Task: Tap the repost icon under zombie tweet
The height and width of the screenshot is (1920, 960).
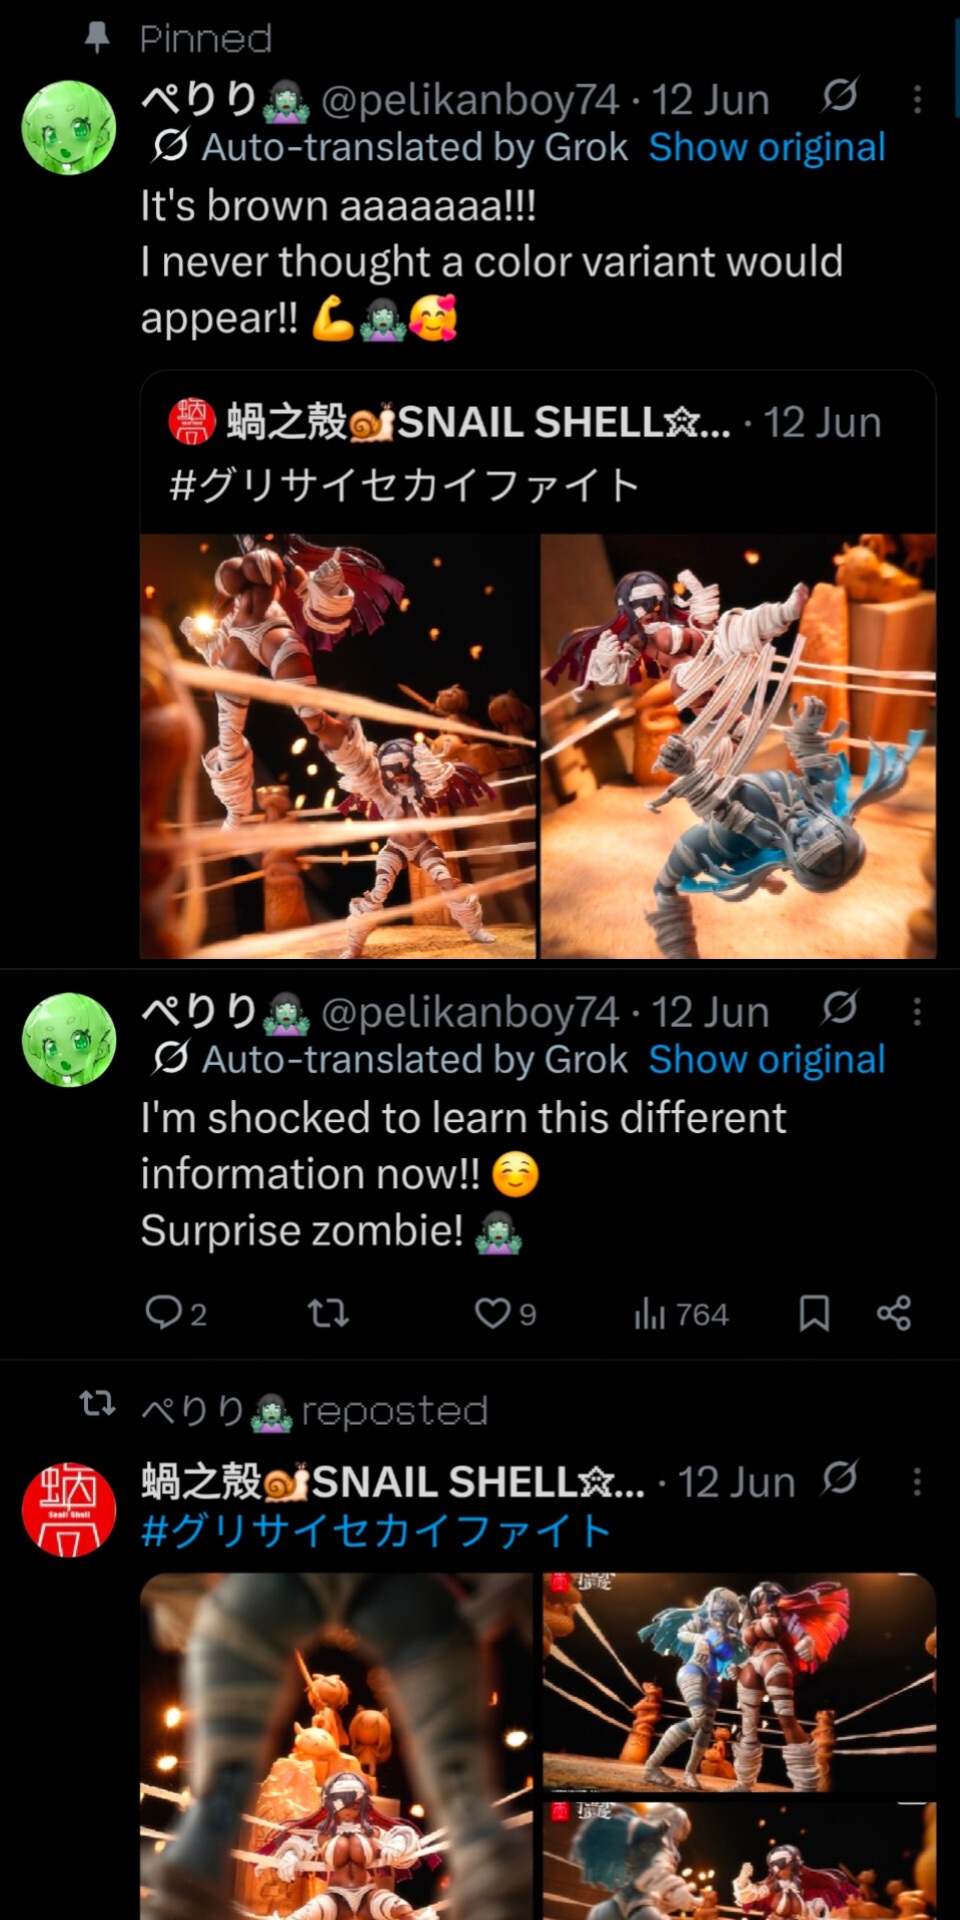Action: 328,1312
